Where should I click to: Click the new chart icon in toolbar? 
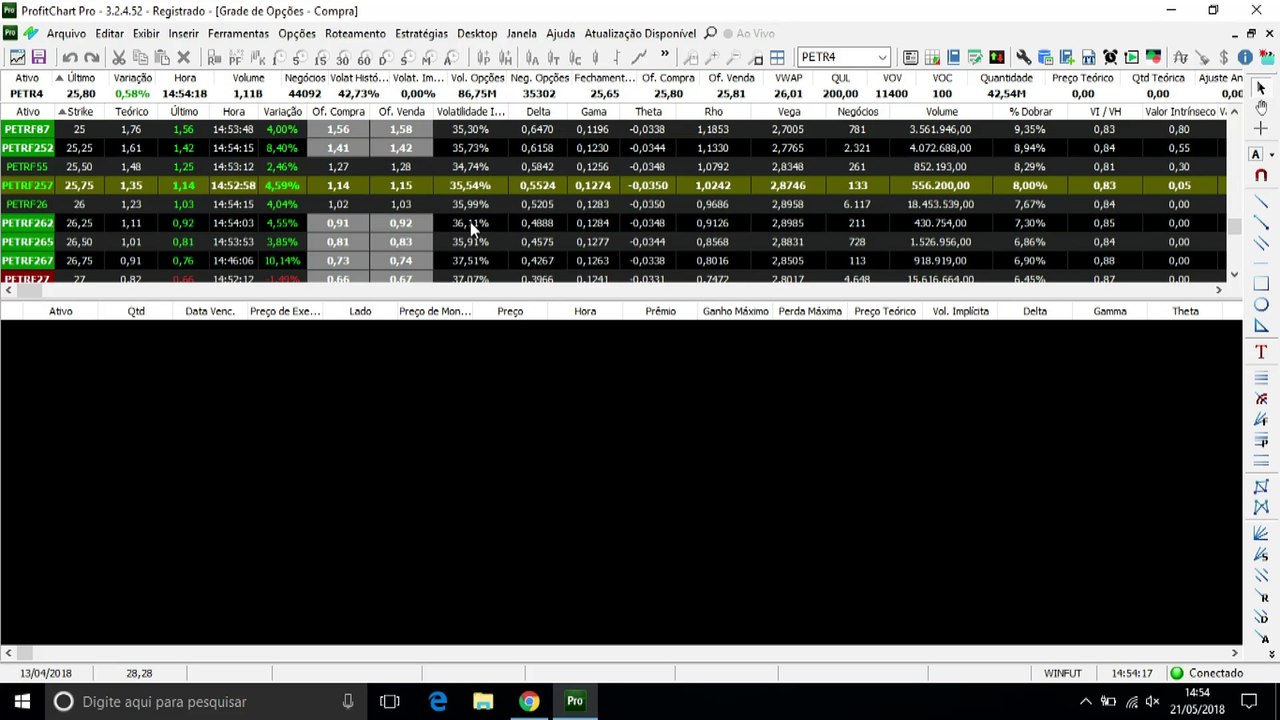[18, 57]
